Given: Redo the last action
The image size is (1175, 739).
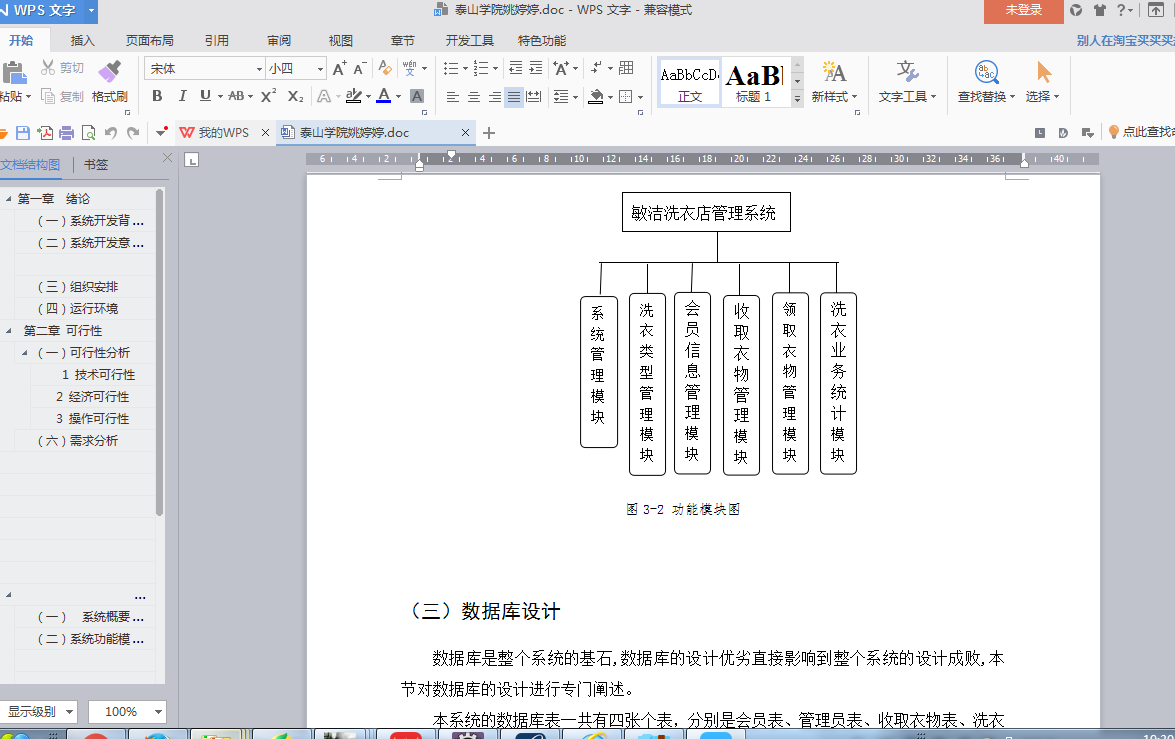Looking at the screenshot, I should click(x=133, y=133).
